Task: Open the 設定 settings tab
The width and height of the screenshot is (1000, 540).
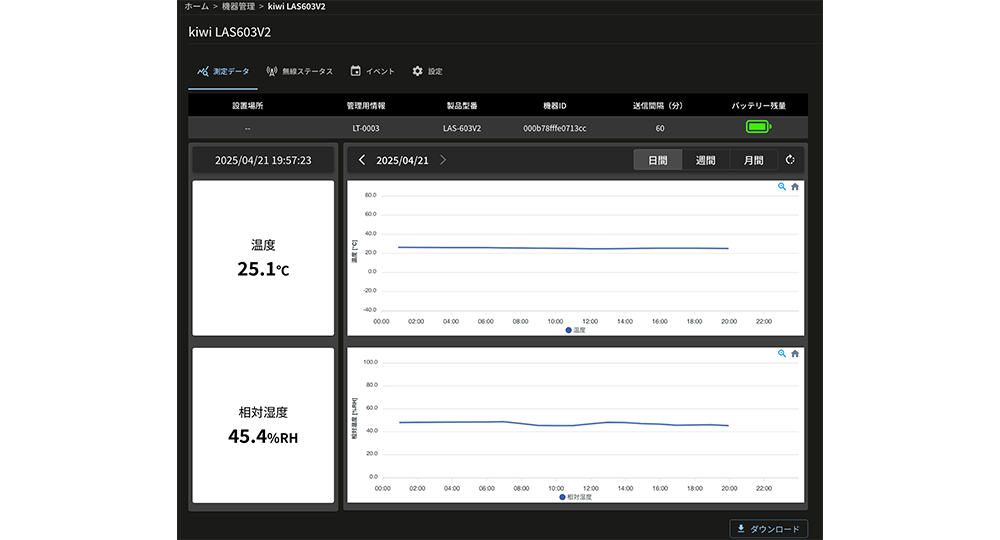Action: point(427,72)
